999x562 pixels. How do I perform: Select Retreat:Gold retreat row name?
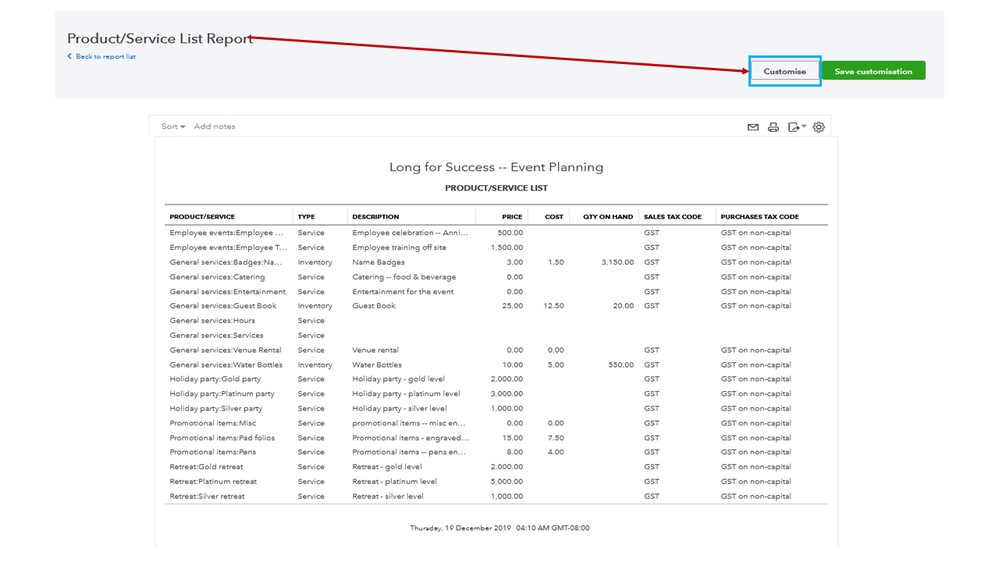tap(206, 466)
